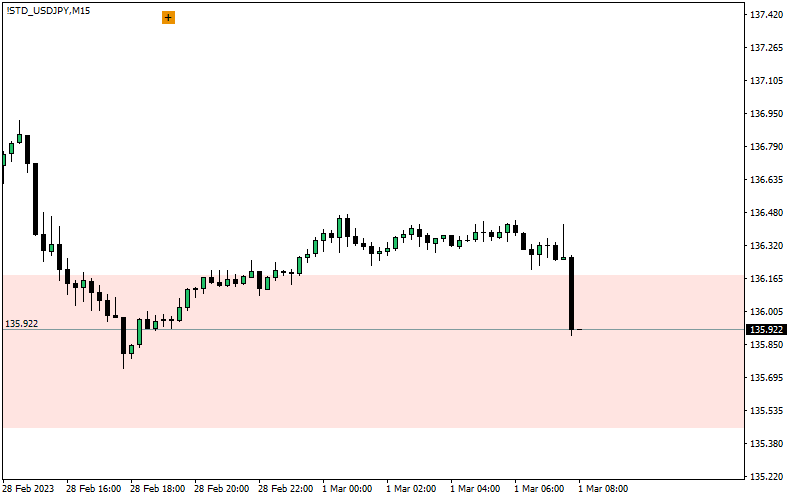The width and height of the screenshot is (790, 500).
Task: Click the 135.220 price axis label
Action: click(x=765, y=477)
